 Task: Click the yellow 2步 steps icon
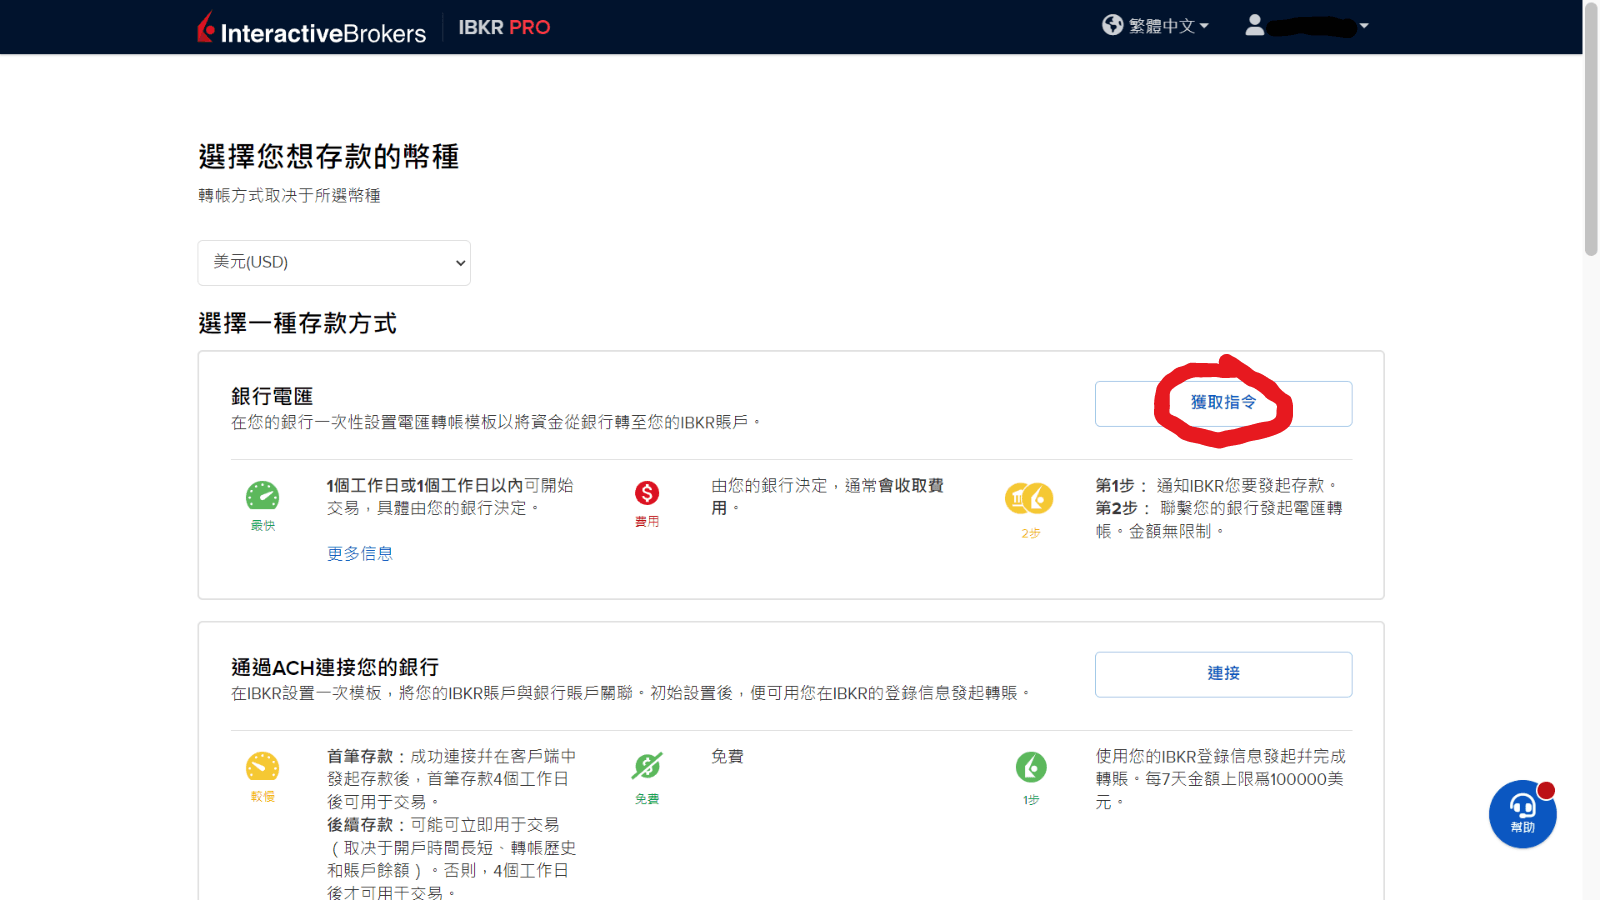pyautogui.click(x=1029, y=500)
